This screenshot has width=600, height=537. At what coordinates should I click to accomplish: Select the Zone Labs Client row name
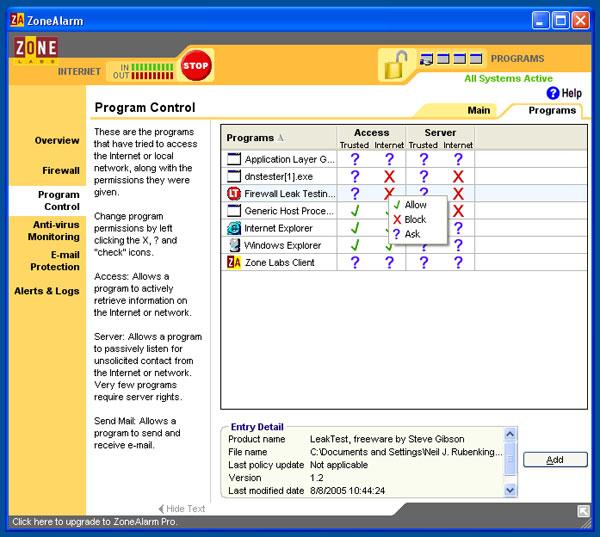coord(280,263)
